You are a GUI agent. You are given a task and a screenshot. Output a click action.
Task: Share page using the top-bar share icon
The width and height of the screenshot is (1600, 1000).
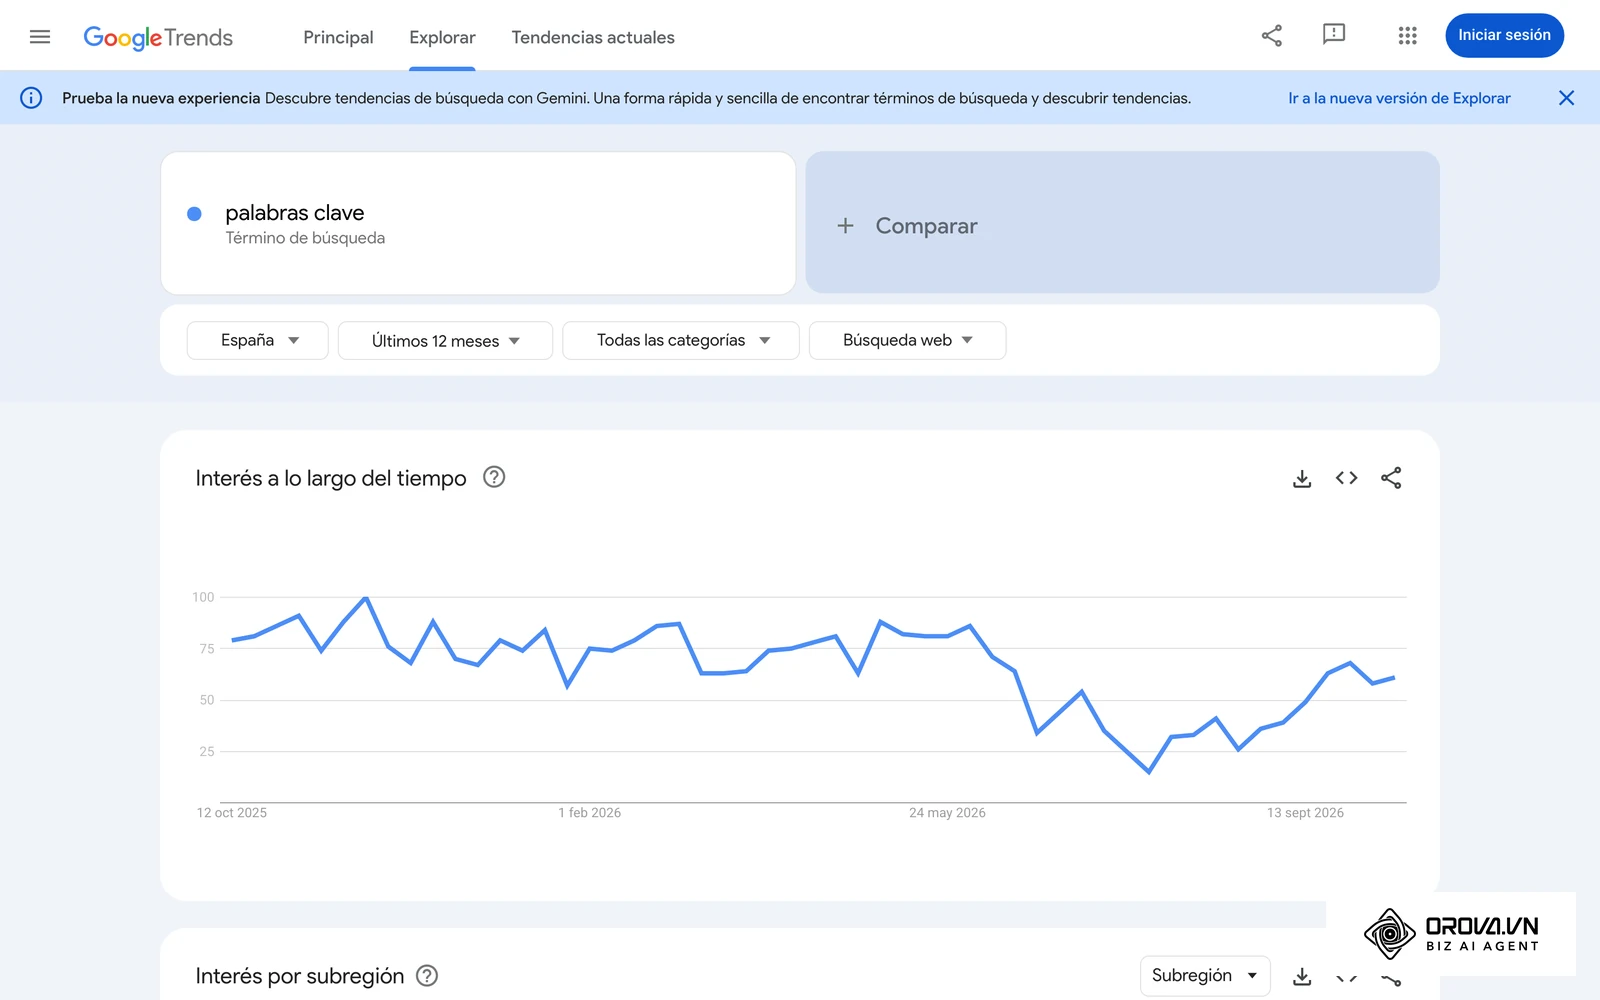pyautogui.click(x=1272, y=36)
